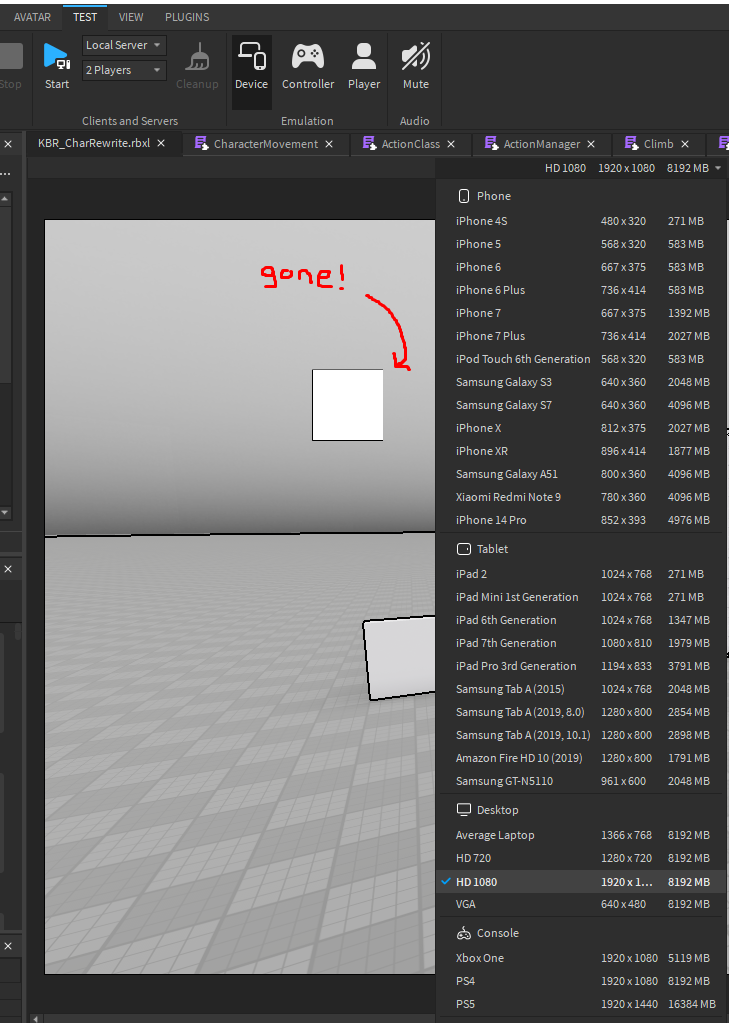Select Samsung Galaxy A51 device

[x=582, y=474]
